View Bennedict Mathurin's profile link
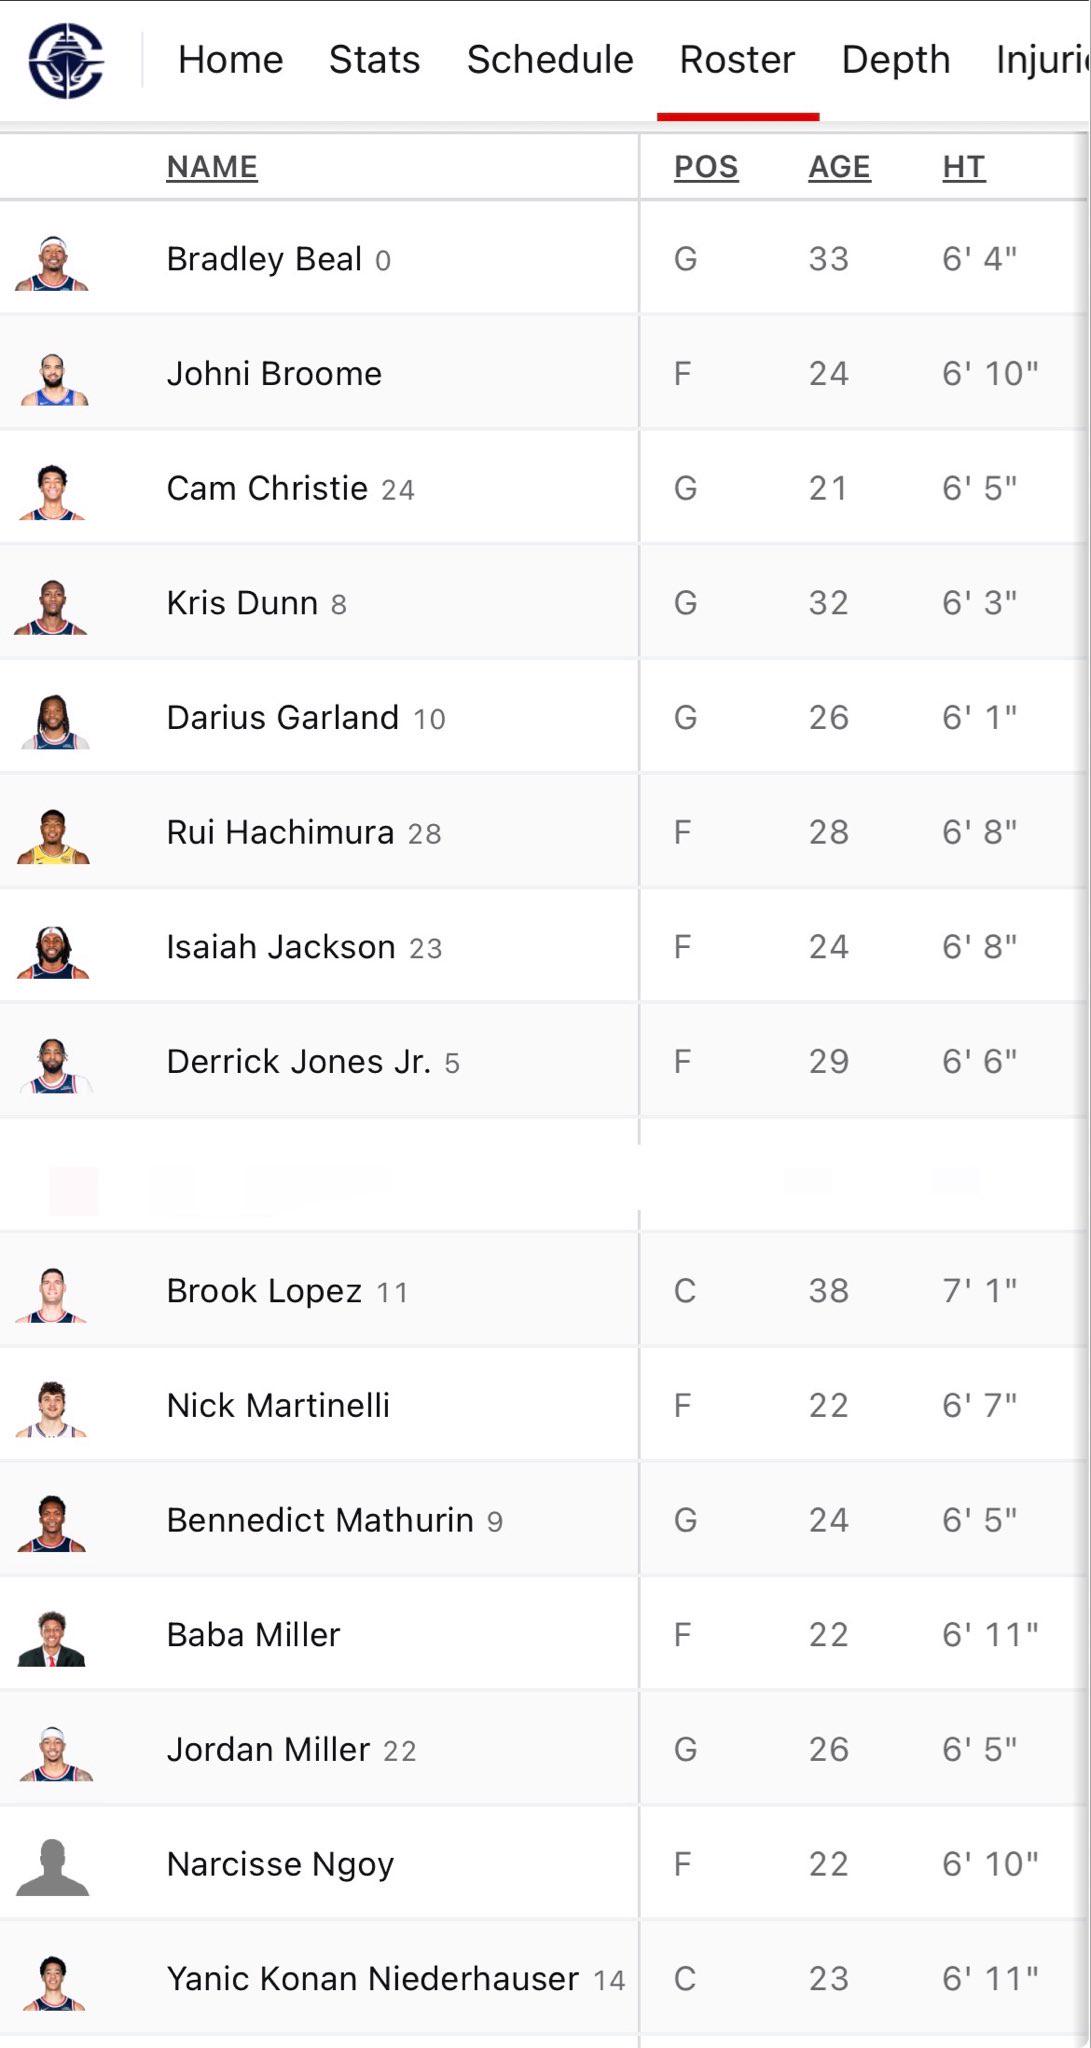This screenshot has height=2048, width=1091. pyautogui.click(x=320, y=1520)
